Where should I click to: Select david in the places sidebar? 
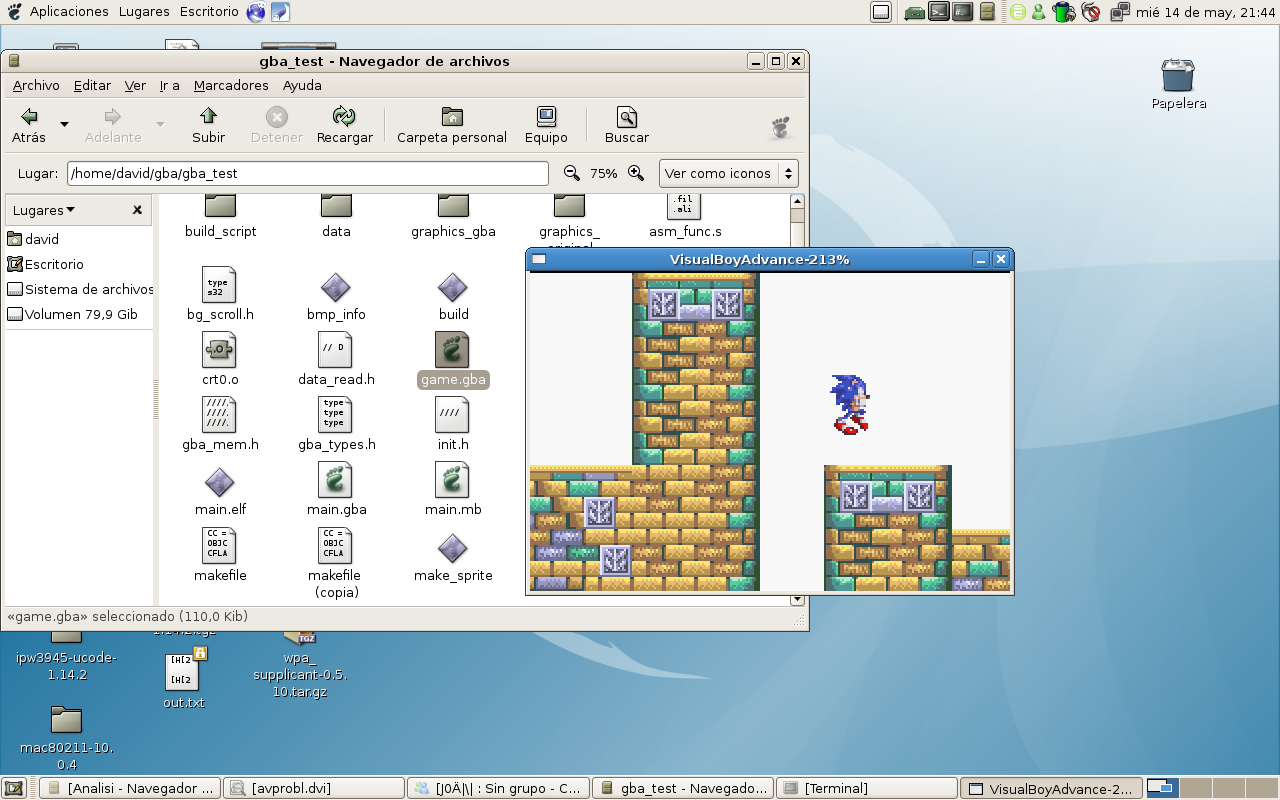(x=33, y=239)
